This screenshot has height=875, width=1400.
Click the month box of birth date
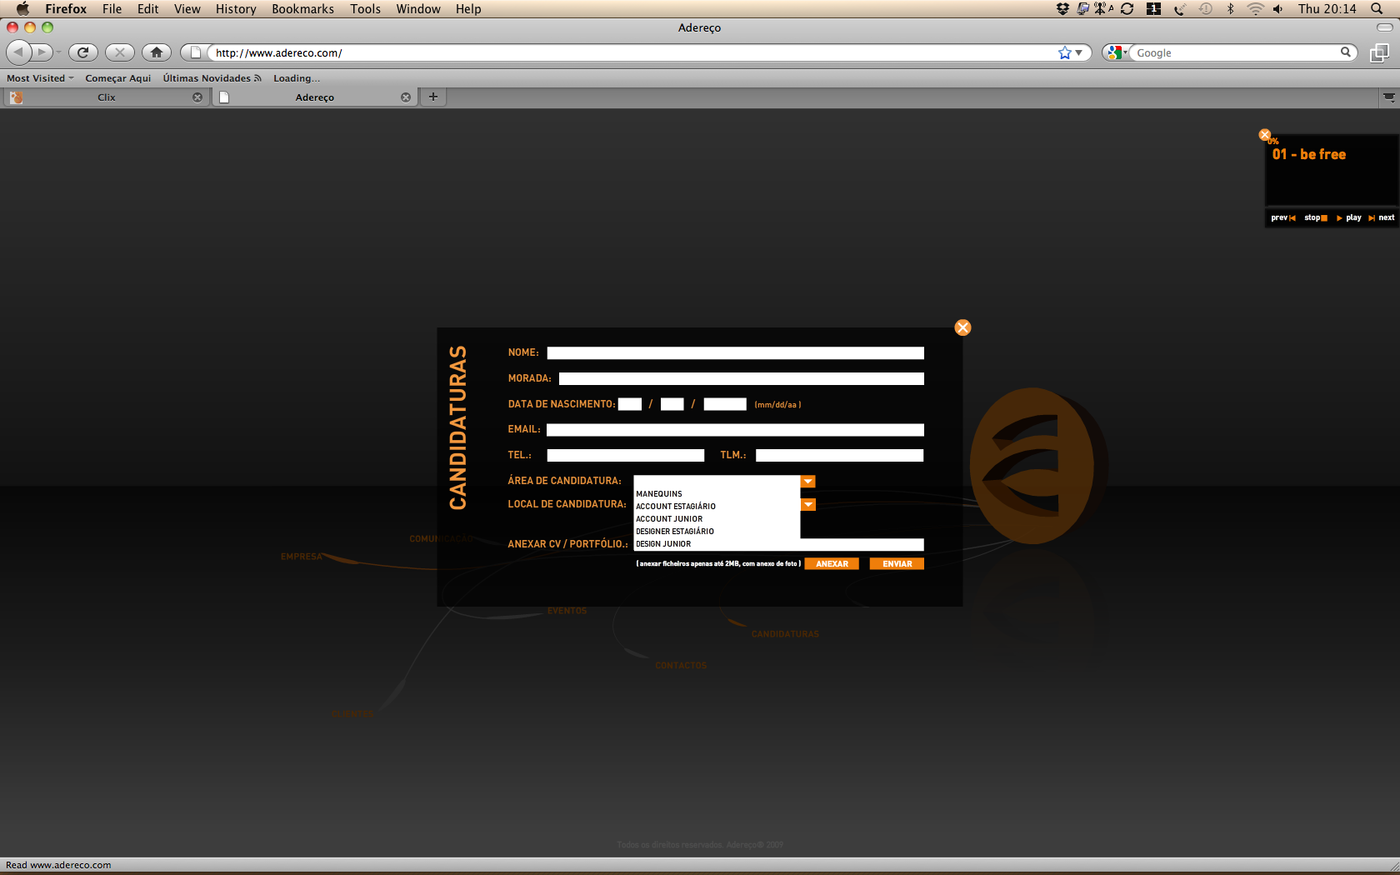[630, 404]
